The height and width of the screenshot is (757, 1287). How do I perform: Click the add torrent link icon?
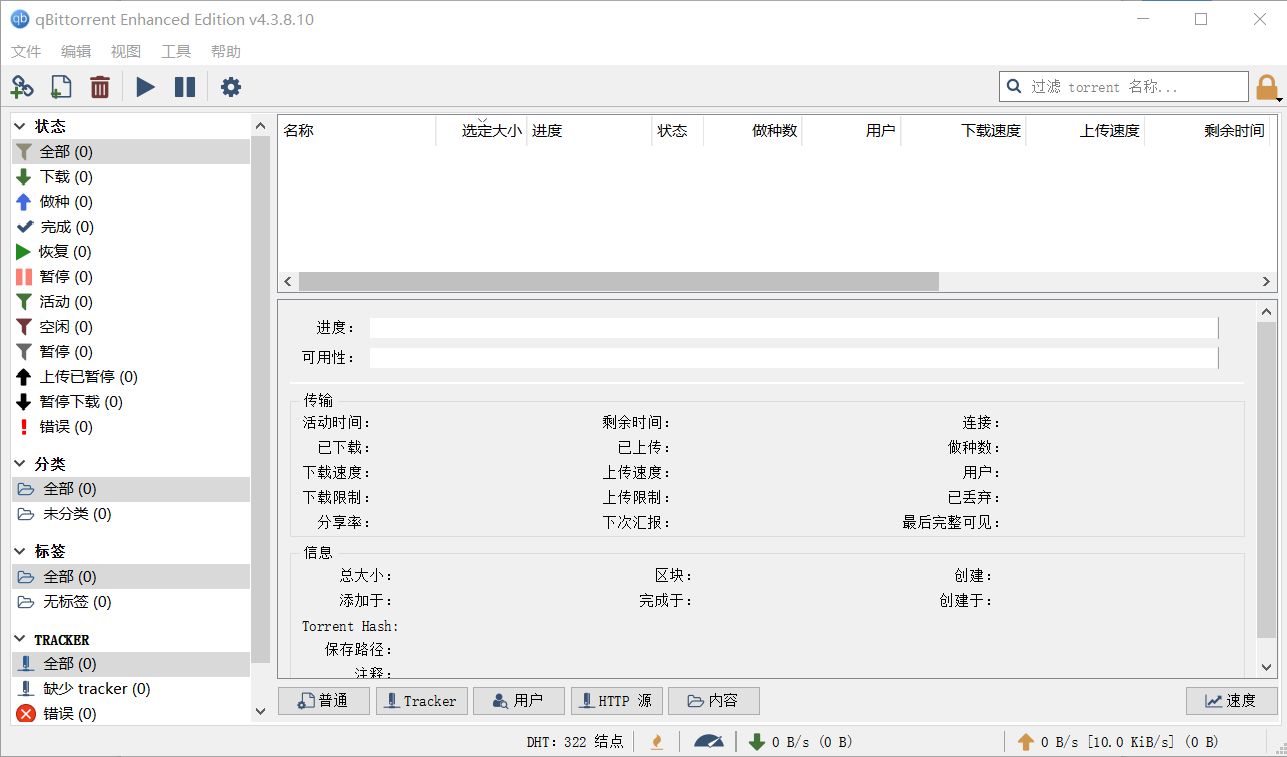(22, 87)
